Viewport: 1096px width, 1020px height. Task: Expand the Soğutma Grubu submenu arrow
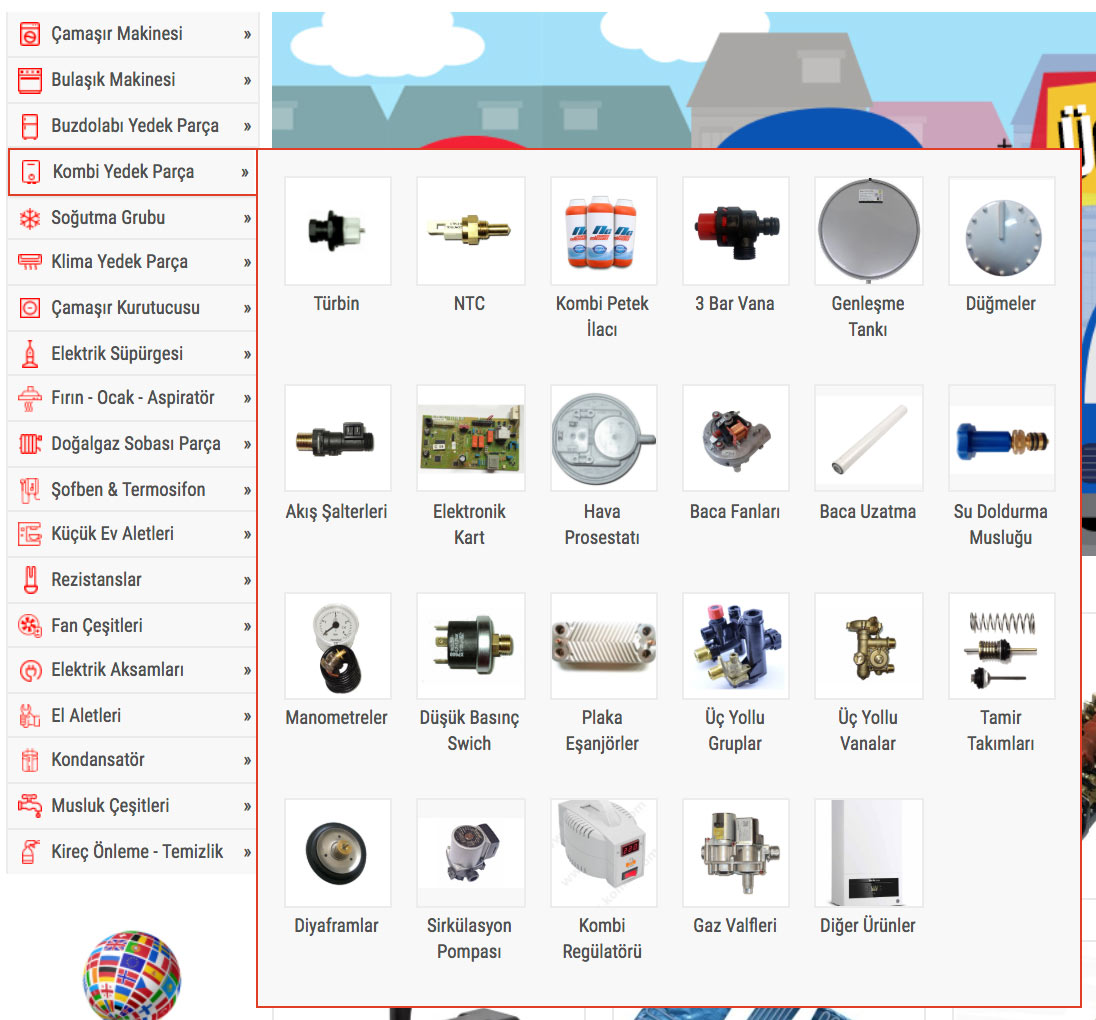[247, 219]
